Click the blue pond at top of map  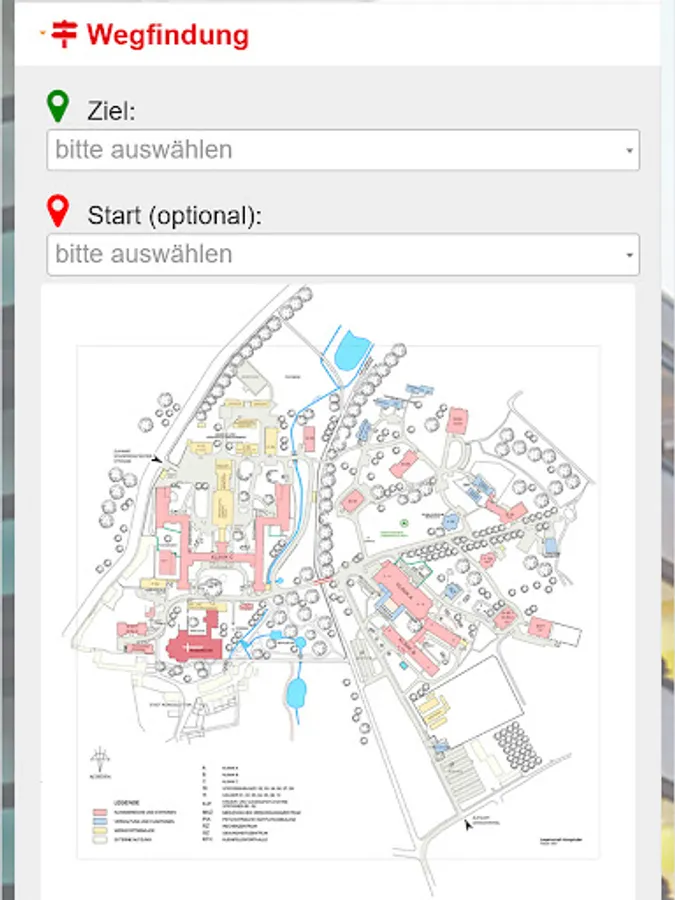click(352, 351)
